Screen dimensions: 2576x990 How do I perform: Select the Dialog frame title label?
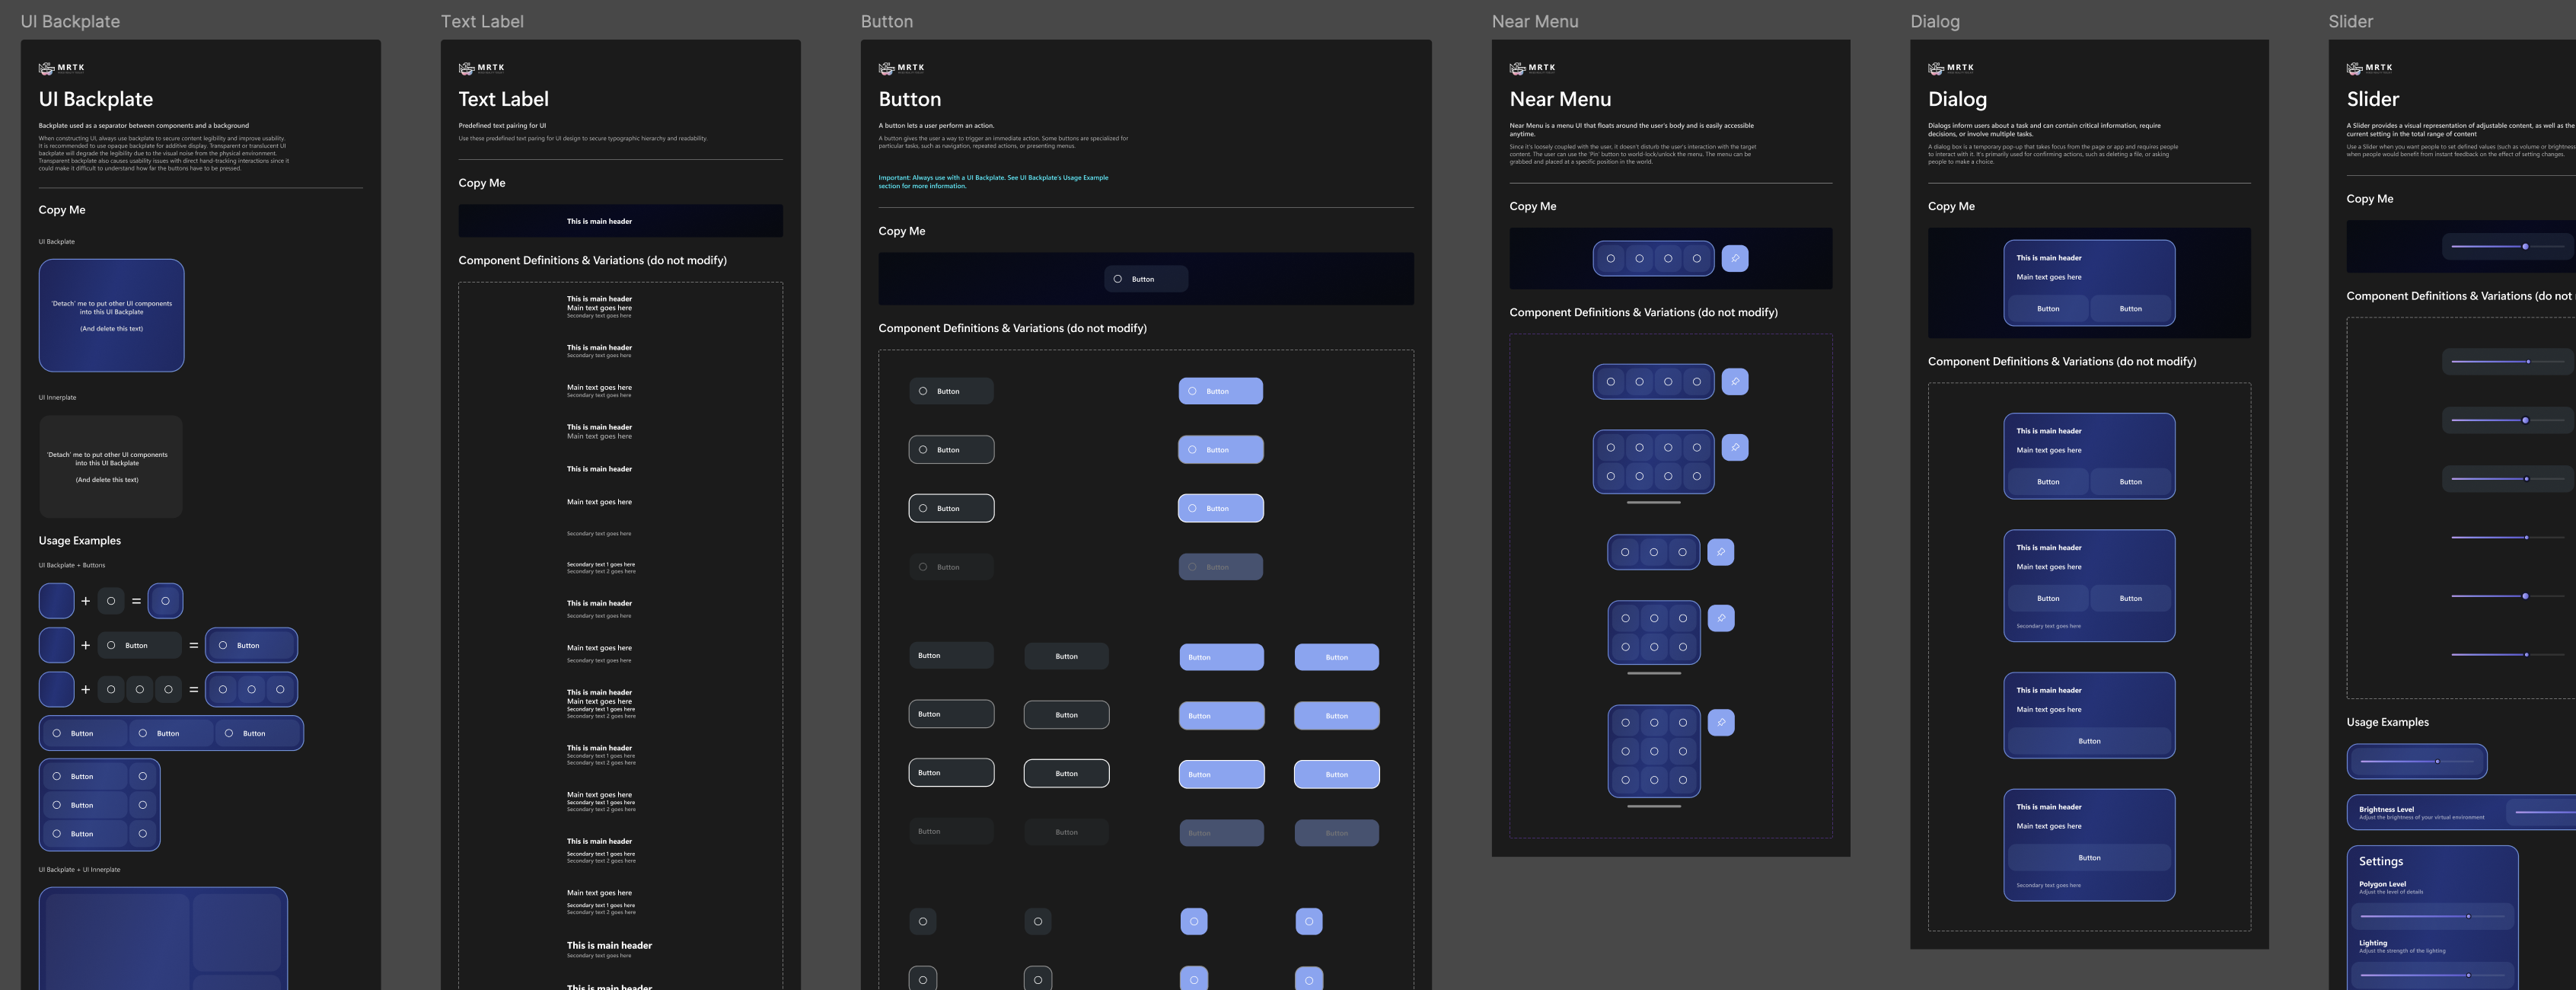[x=1934, y=21]
